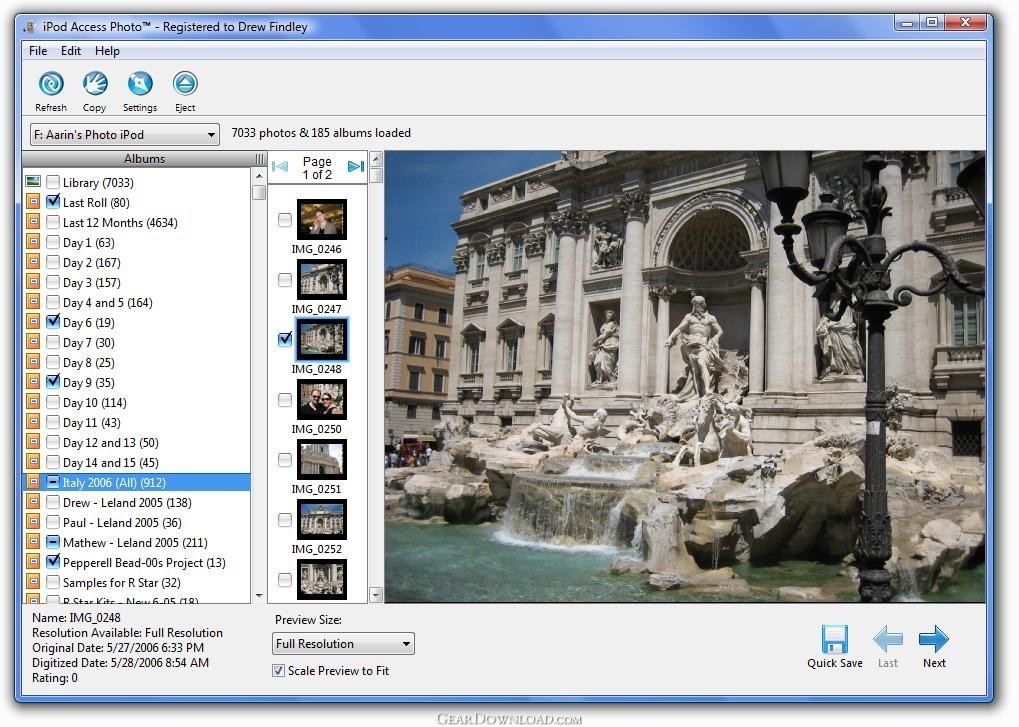Check the Library (7033) checkbox

click(53, 182)
